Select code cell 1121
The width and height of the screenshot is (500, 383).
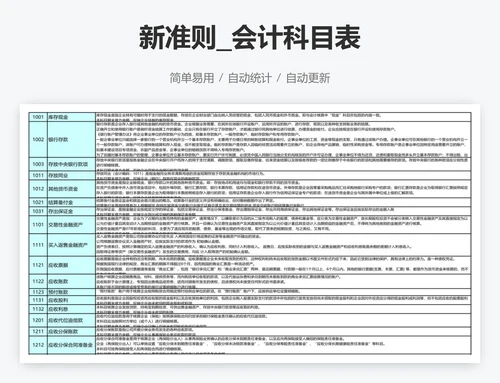coord(38,265)
